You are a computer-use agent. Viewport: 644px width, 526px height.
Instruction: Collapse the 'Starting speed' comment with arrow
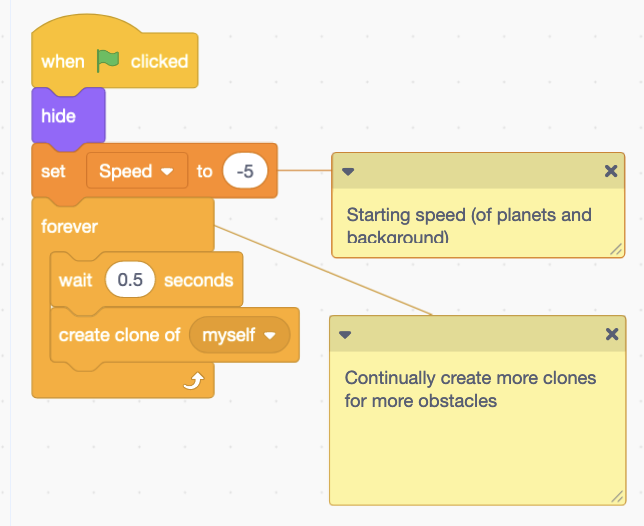(348, 171)
